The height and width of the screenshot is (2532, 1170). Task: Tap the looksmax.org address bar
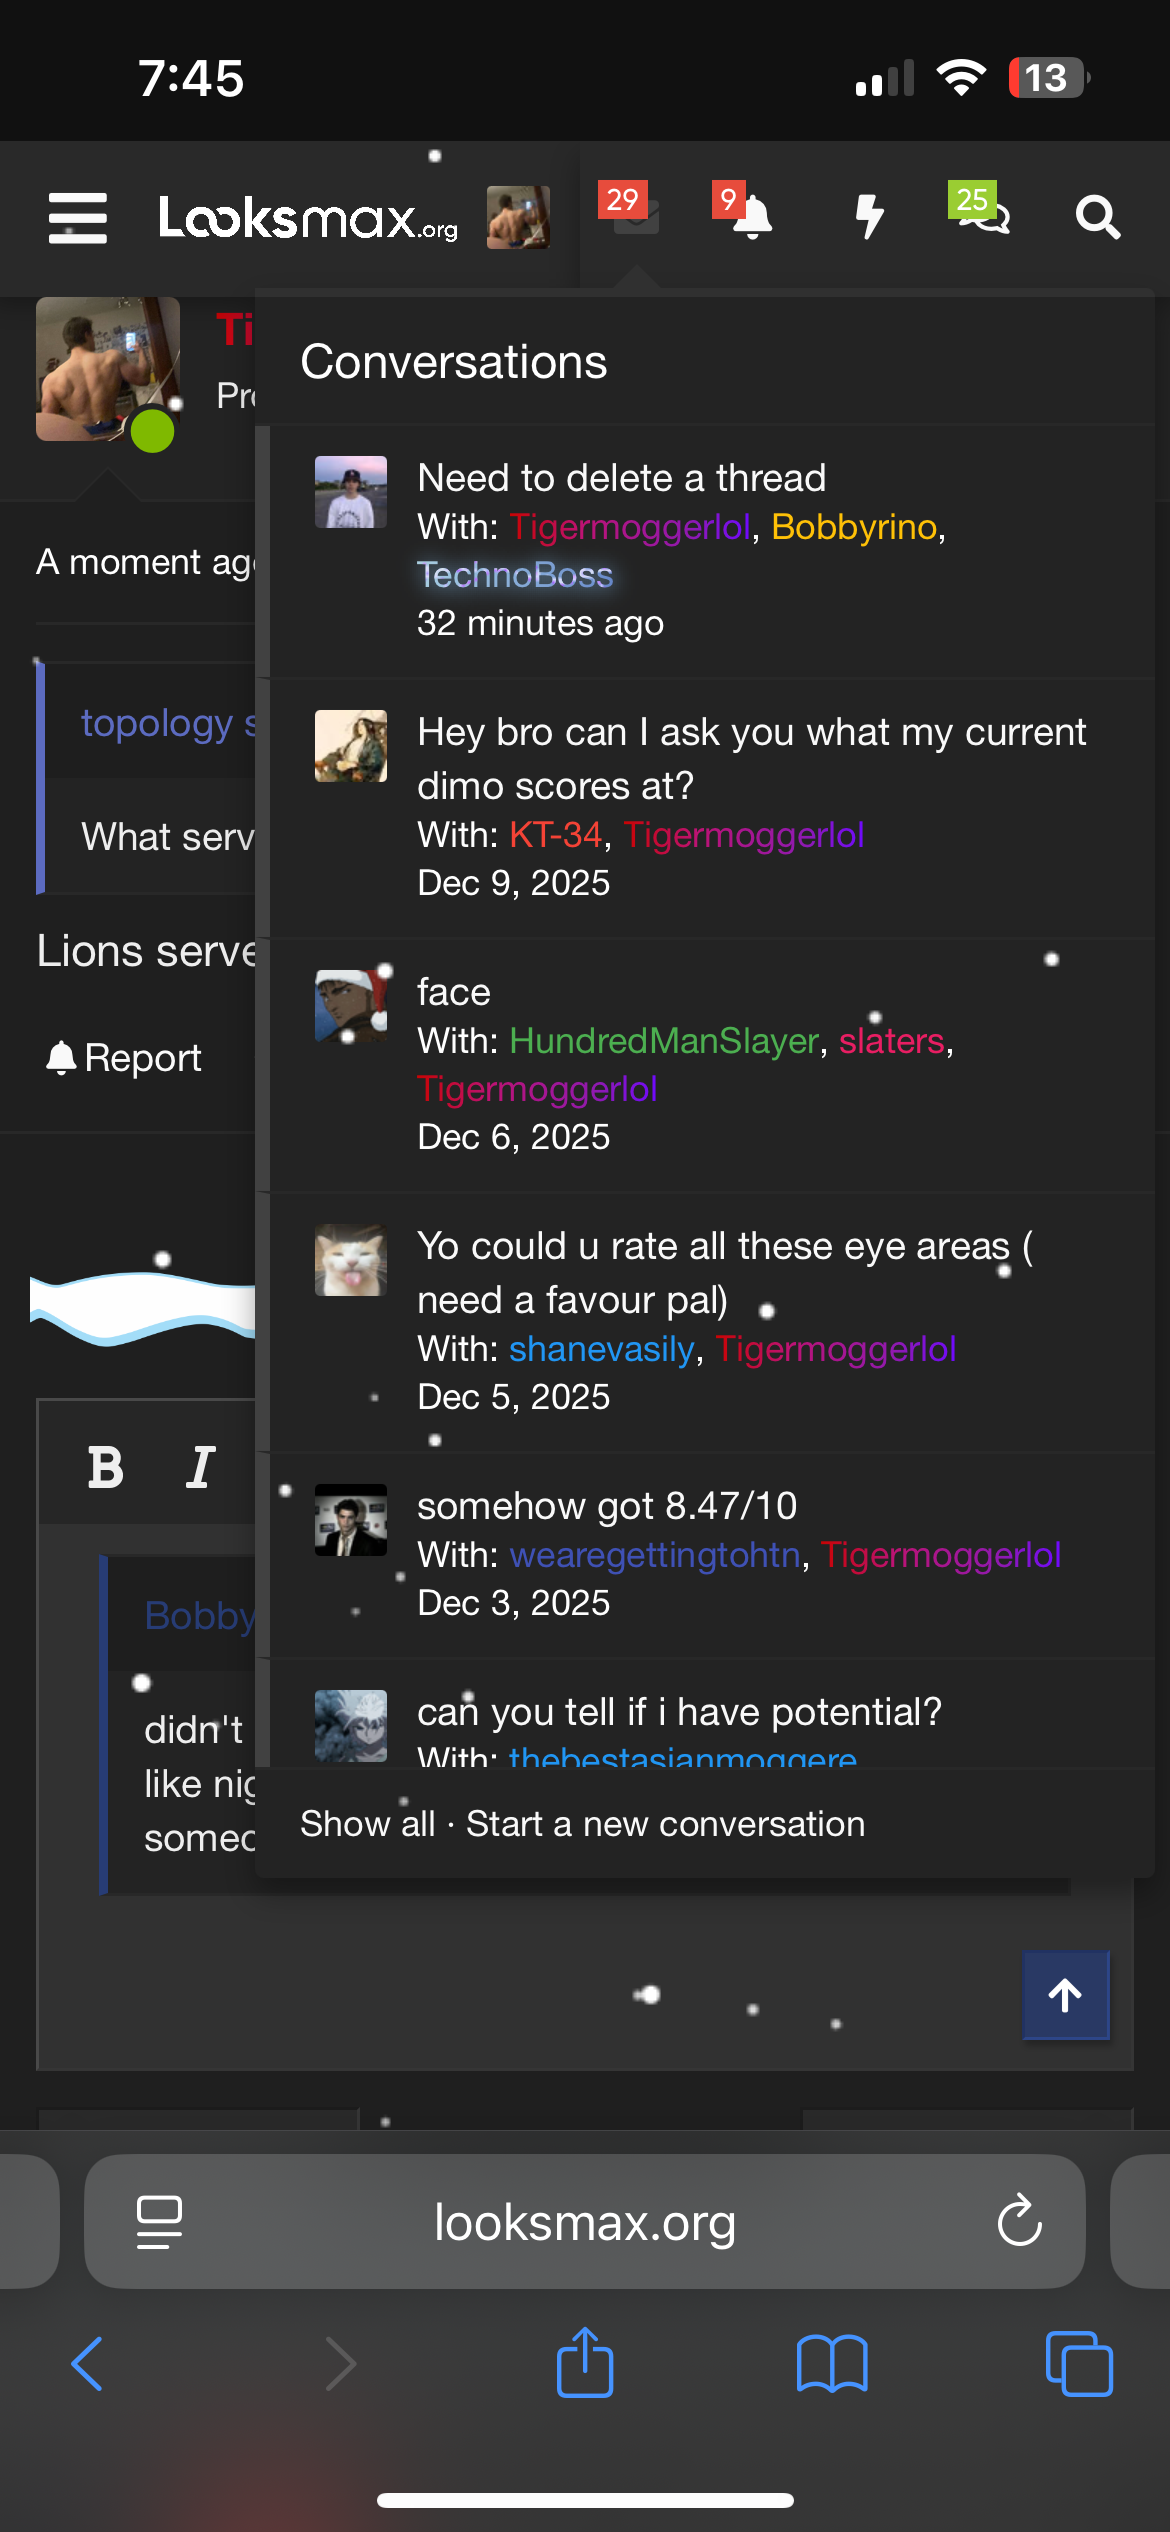pyautogui.click(x=585, y=2222)
